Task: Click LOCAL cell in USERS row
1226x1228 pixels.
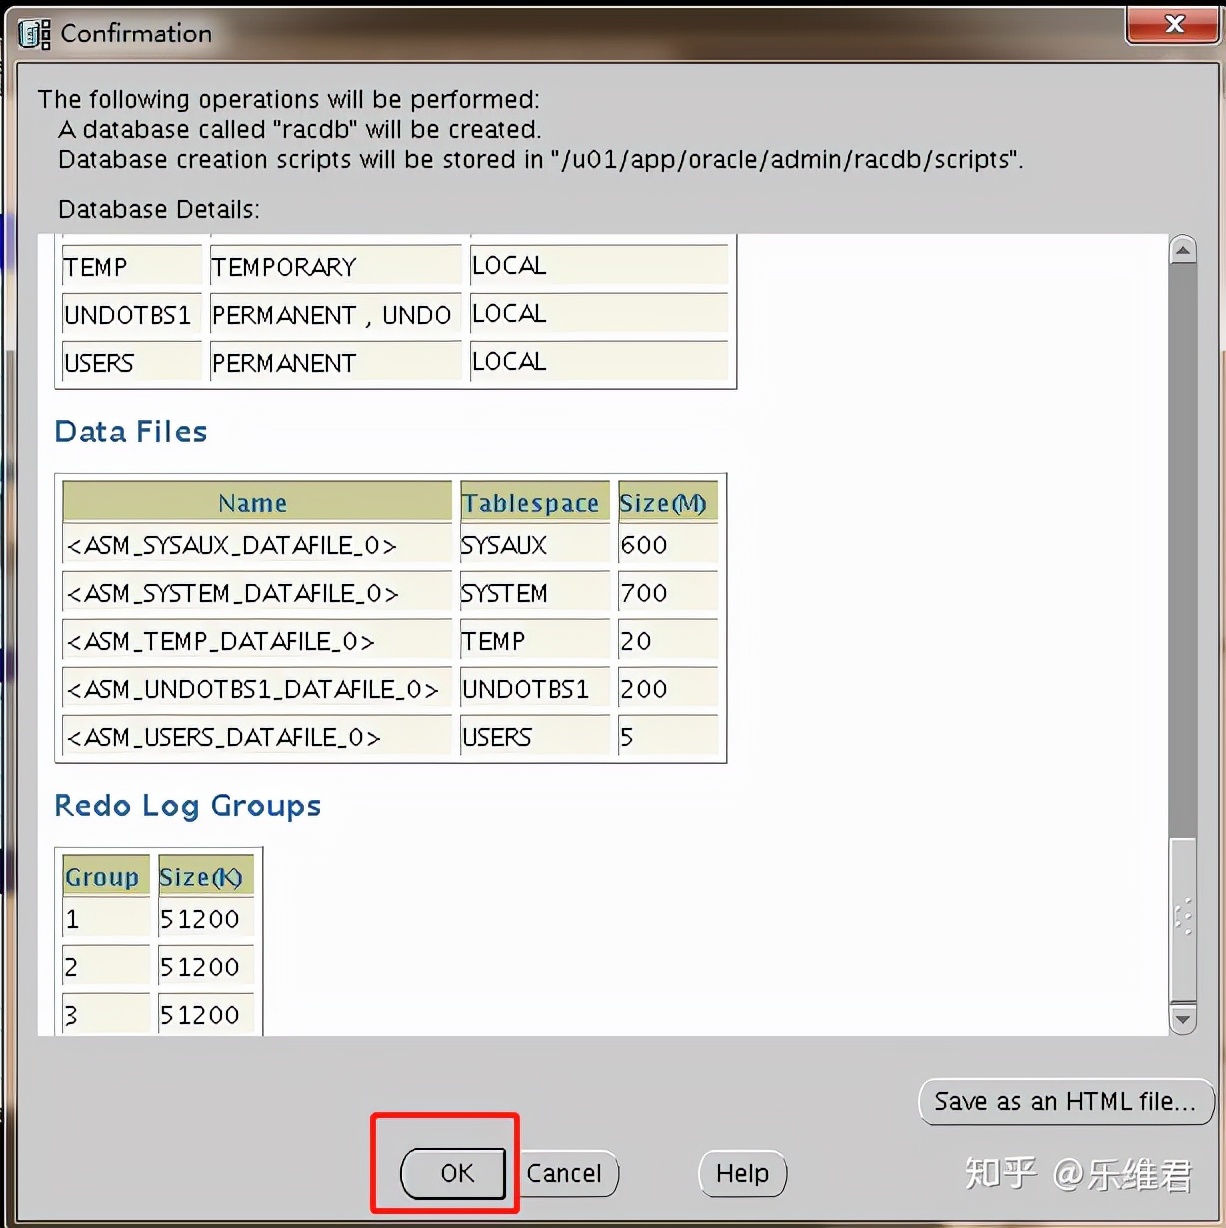Action: tap(599, 361)
